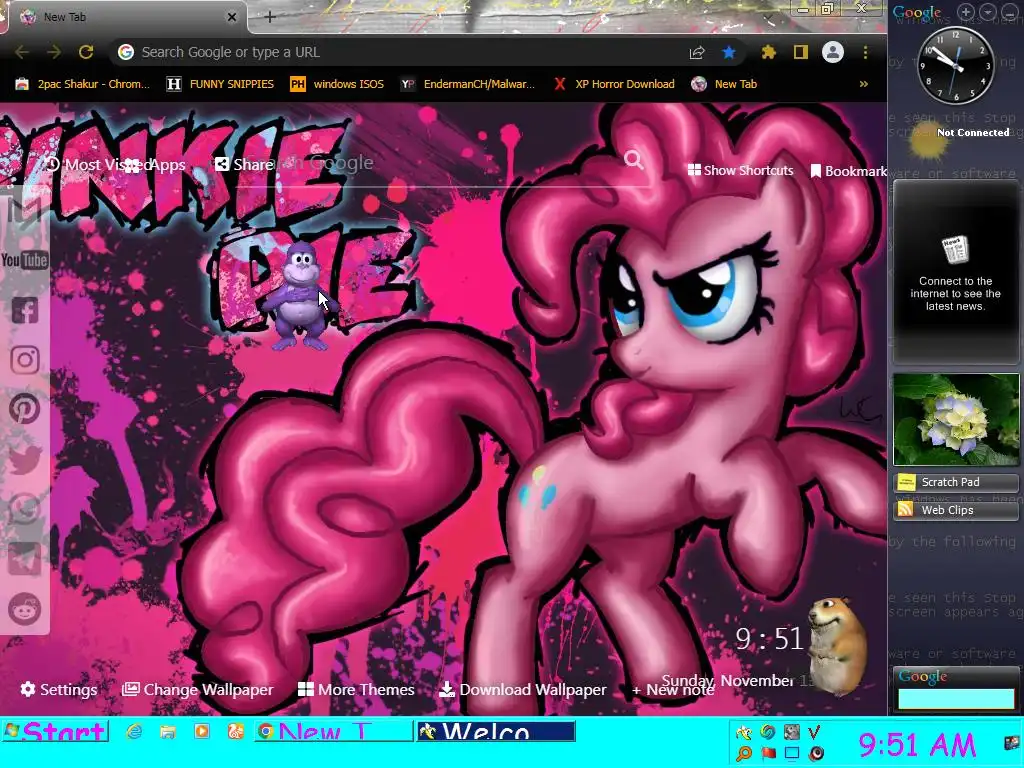Open the Extensions puzzle icon

point(769,52)
